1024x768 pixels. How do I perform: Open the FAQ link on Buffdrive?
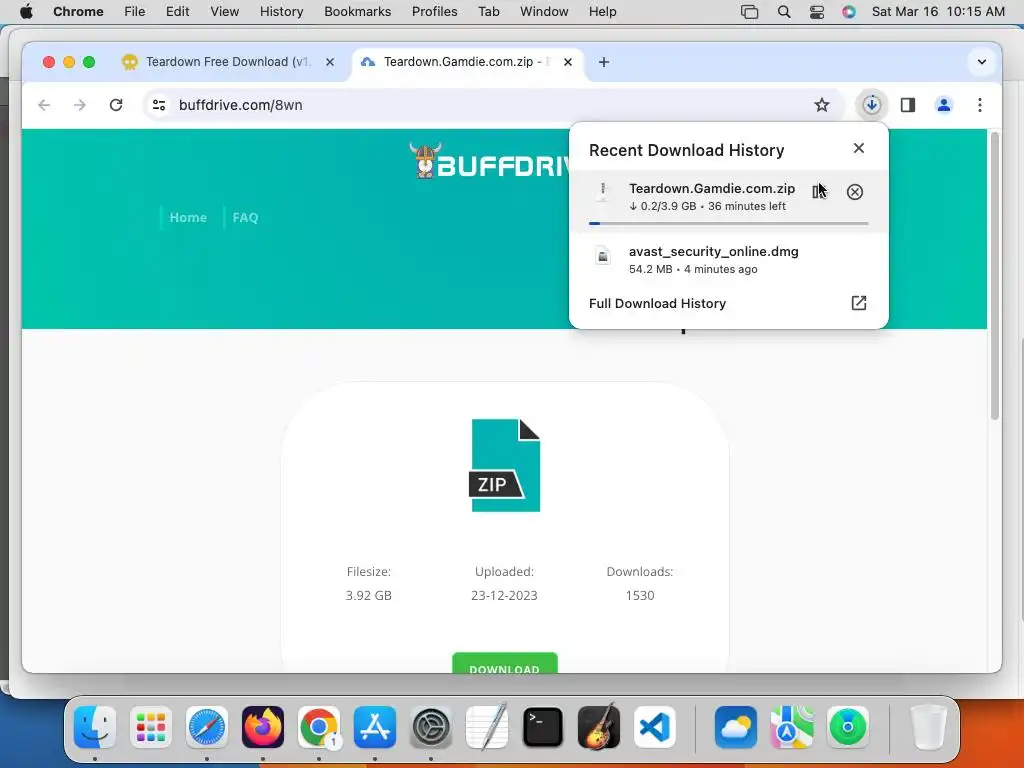tap(245, 217)
